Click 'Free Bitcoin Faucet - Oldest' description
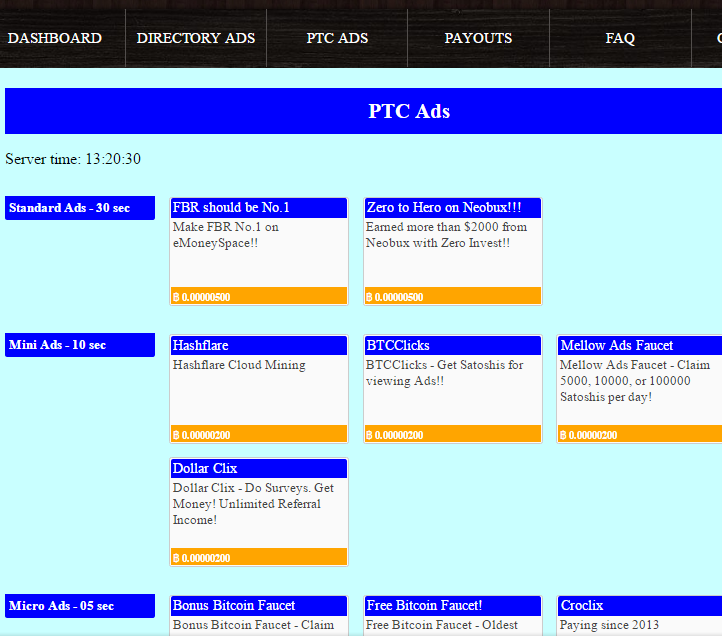 (x=442, y=625)
